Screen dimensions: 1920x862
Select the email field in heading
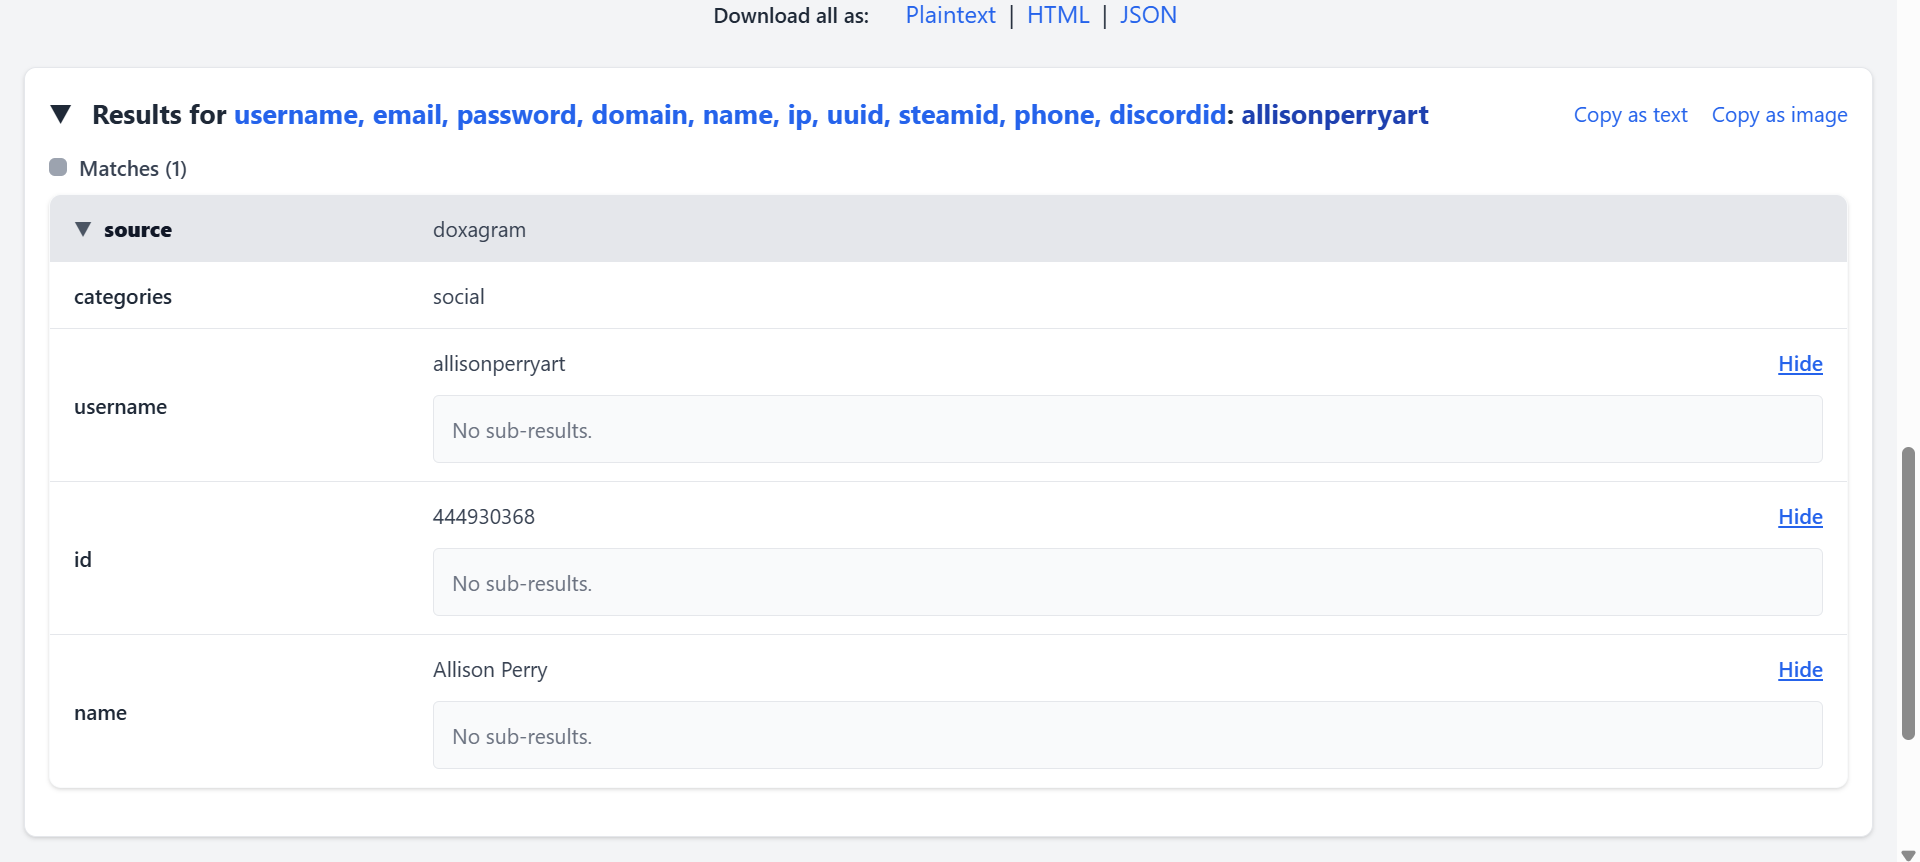pos(407,115)
